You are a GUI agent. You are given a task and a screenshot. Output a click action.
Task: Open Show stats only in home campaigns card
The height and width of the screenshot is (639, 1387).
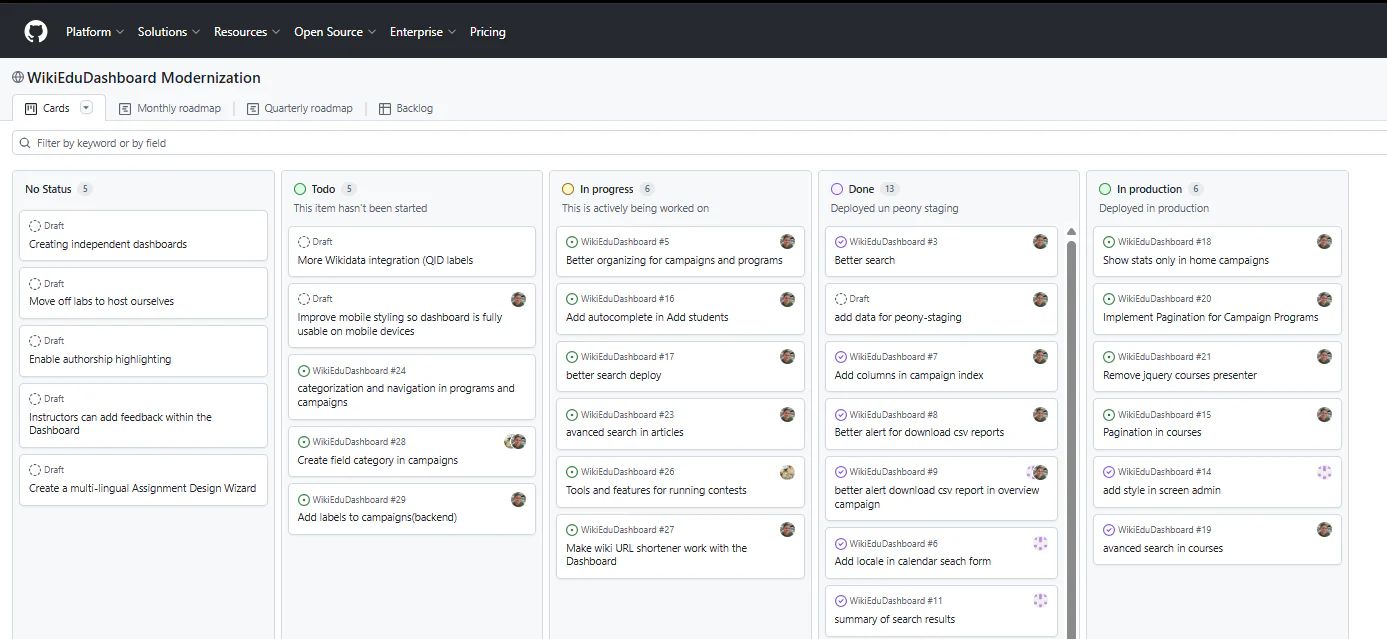click(1217, 251)
